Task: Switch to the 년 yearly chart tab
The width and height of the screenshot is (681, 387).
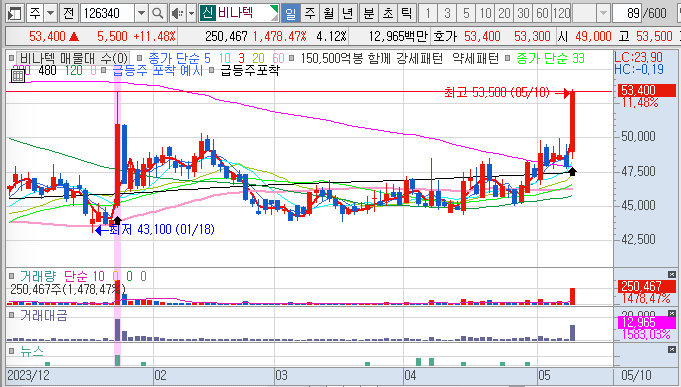Action: (x=348, y=13)
